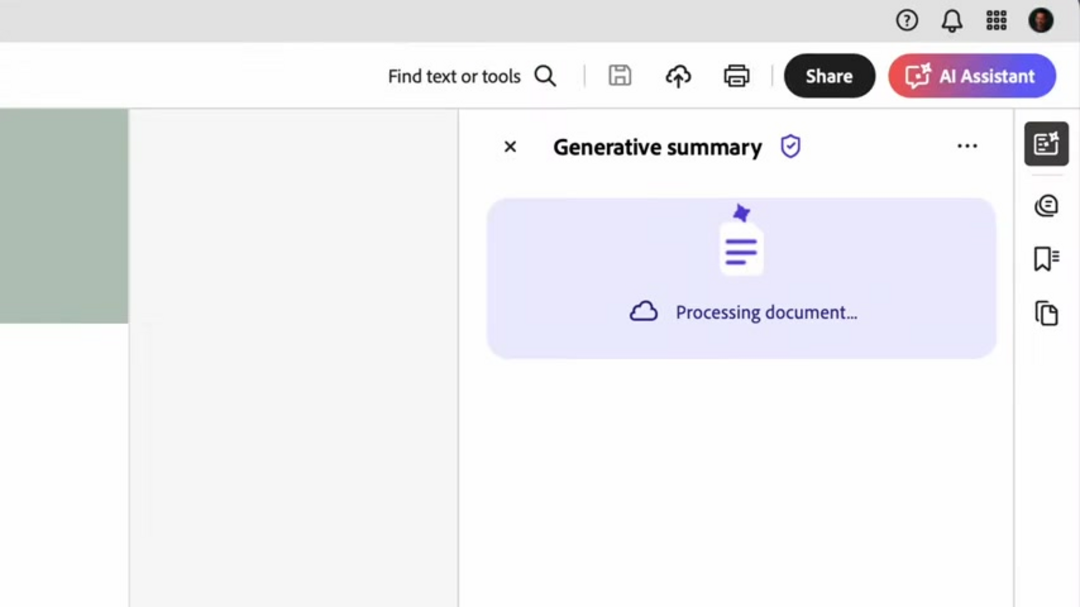This screenshot has height=607, width=1080.
Task: Click the green area of the document page
Action: [x=63, y=215]
